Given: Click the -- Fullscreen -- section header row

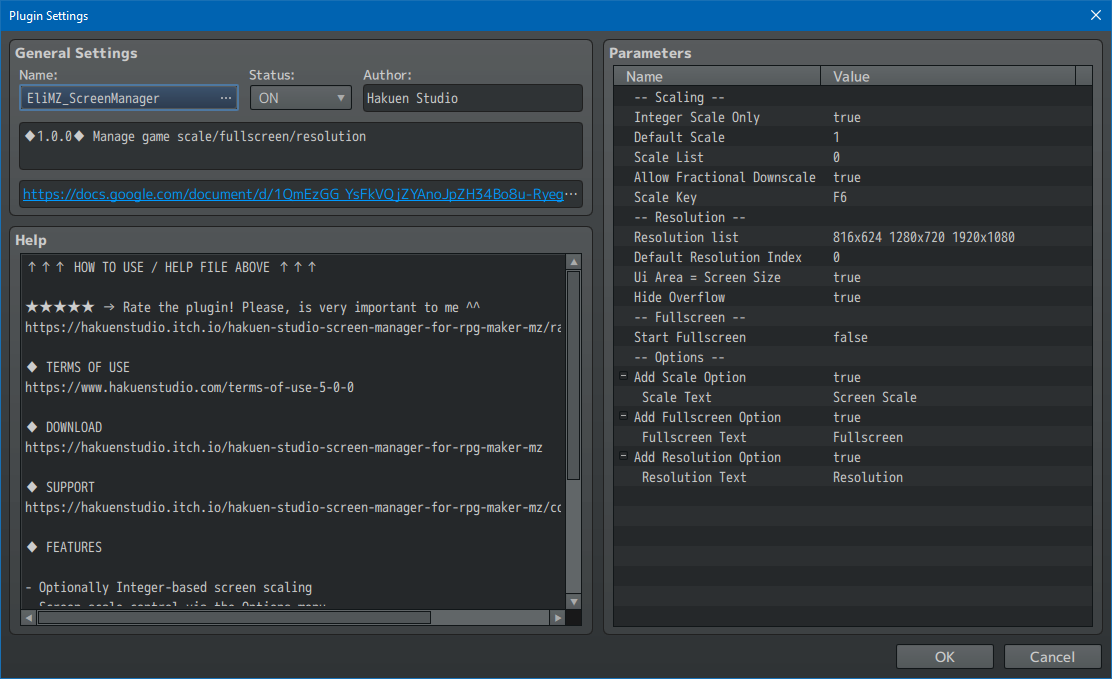Looking at the screenshot, I should (x=852, y=317).
